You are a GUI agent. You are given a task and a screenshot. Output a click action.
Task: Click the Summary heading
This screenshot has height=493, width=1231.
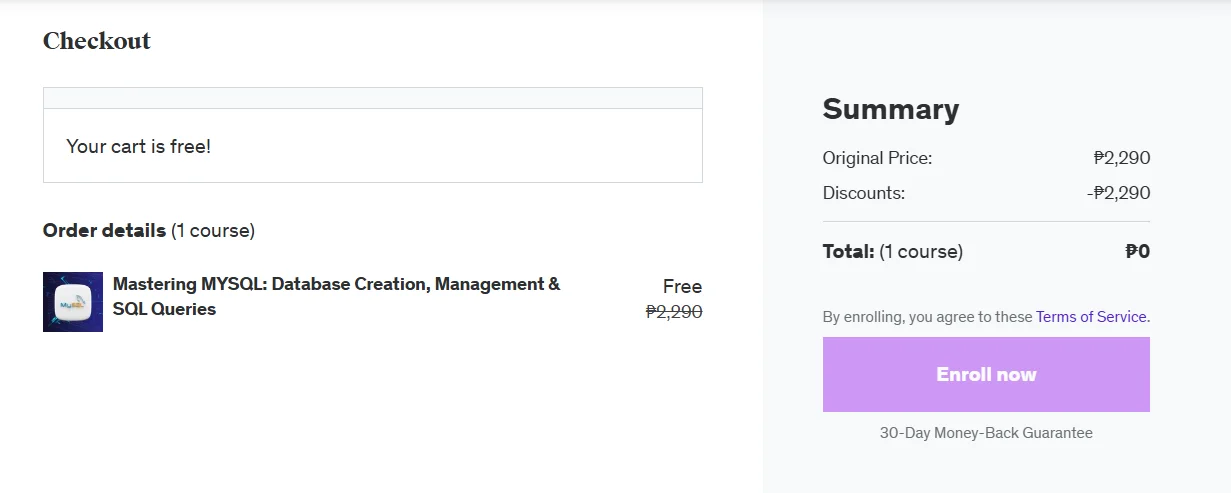891,109
